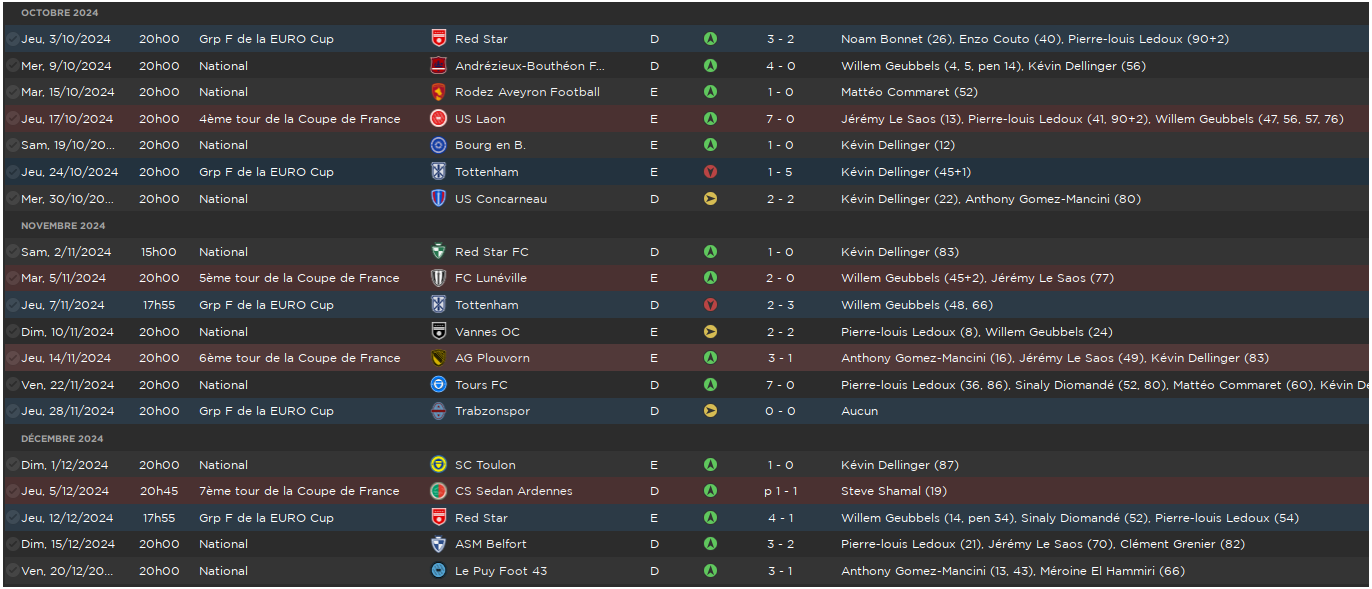The width and height of the screenshot is (1372, 589).
Task: Click the red loss icon on 24/10/2024 match
Action: [710, 172]
